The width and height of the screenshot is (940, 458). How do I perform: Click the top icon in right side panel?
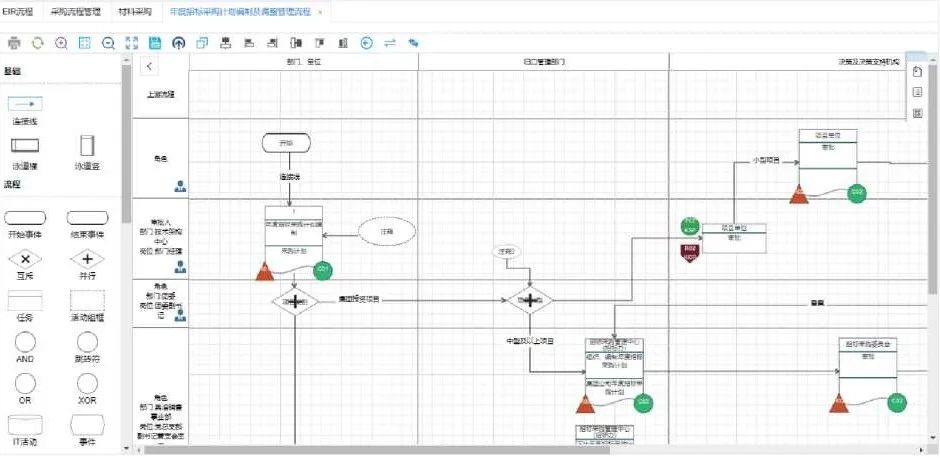(x=917, y=72)
